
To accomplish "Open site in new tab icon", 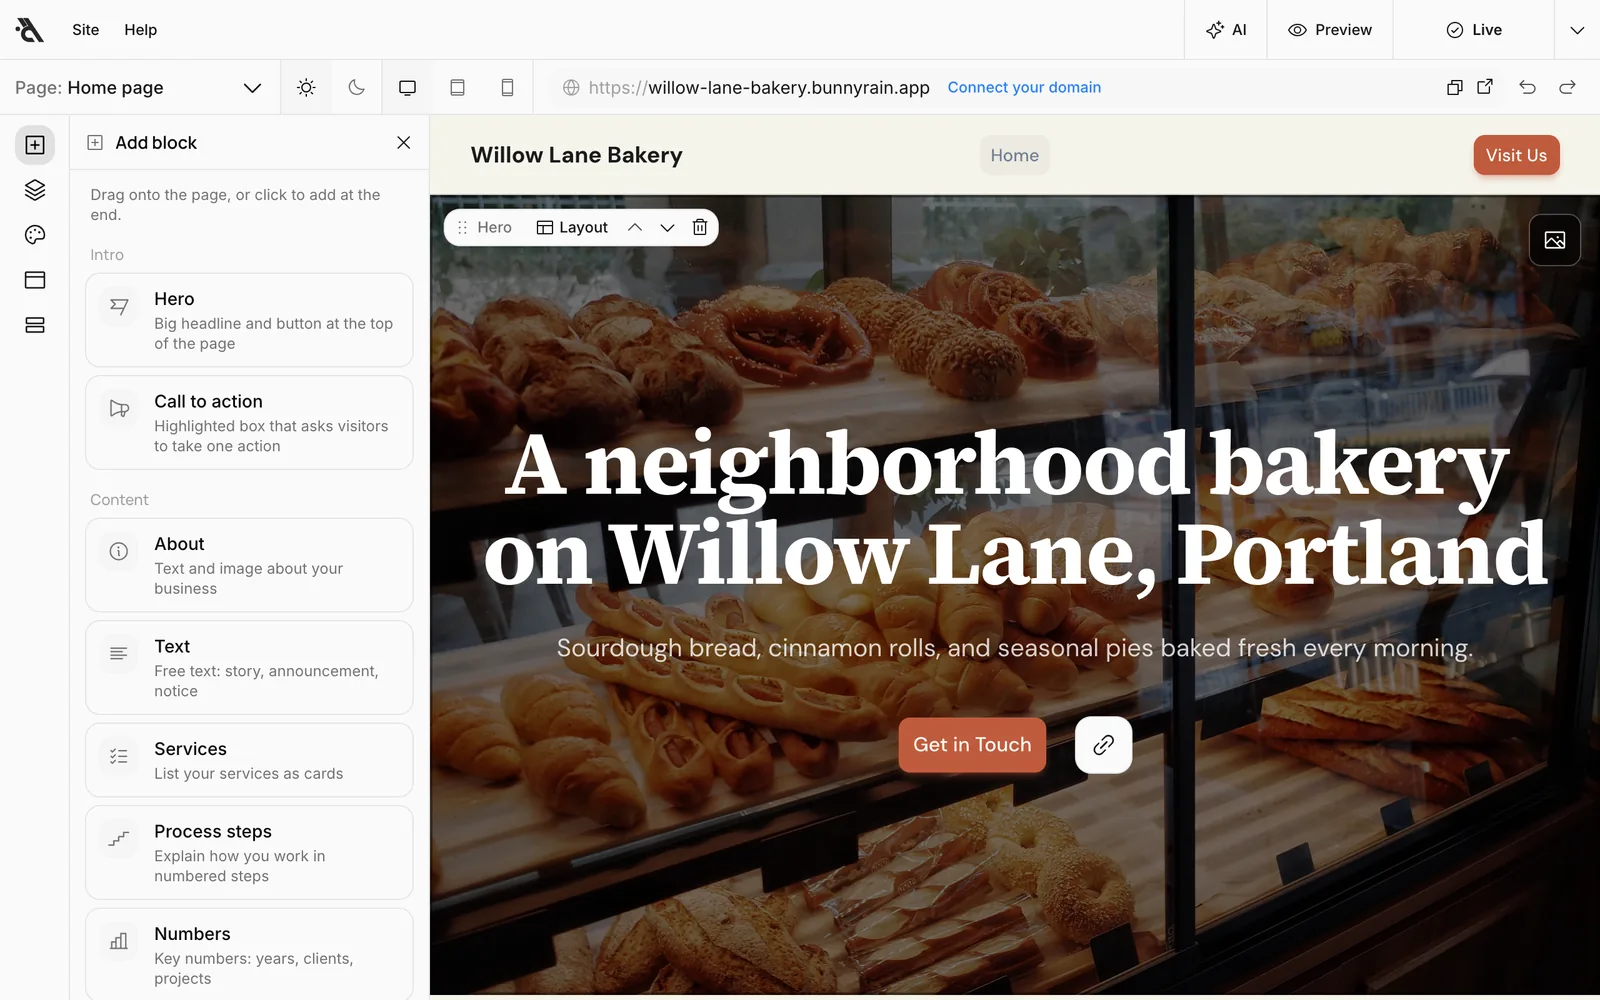I will pos(1485,87).
